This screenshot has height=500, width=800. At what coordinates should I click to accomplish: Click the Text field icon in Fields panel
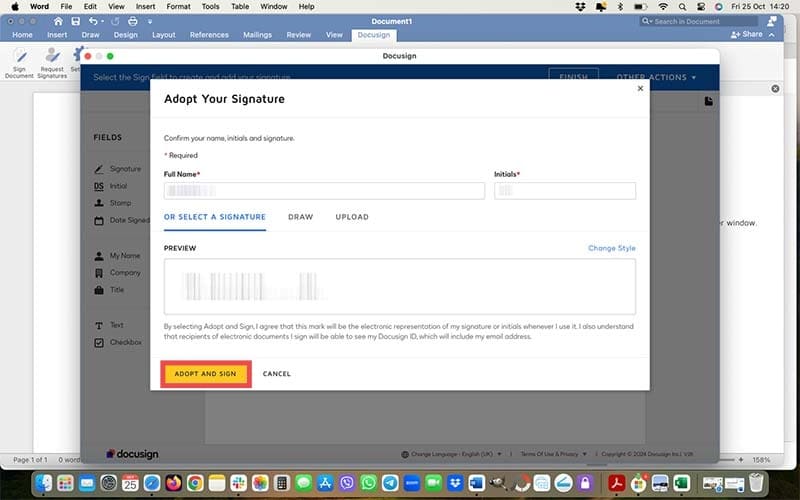tap(99, 325)
